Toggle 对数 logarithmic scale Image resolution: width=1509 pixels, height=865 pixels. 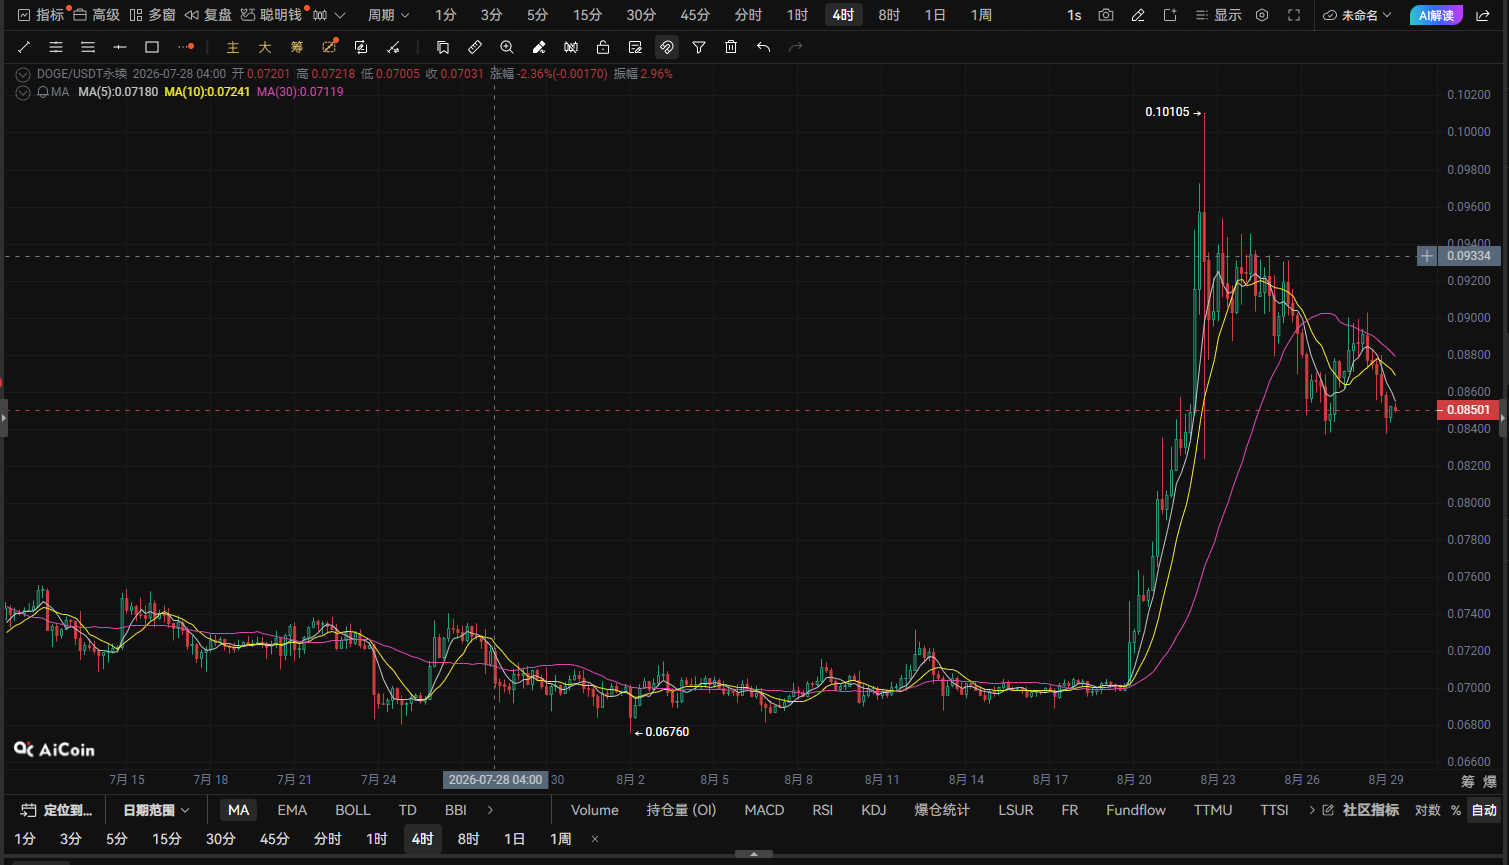pyautogui.click(x=1428, y=810)
